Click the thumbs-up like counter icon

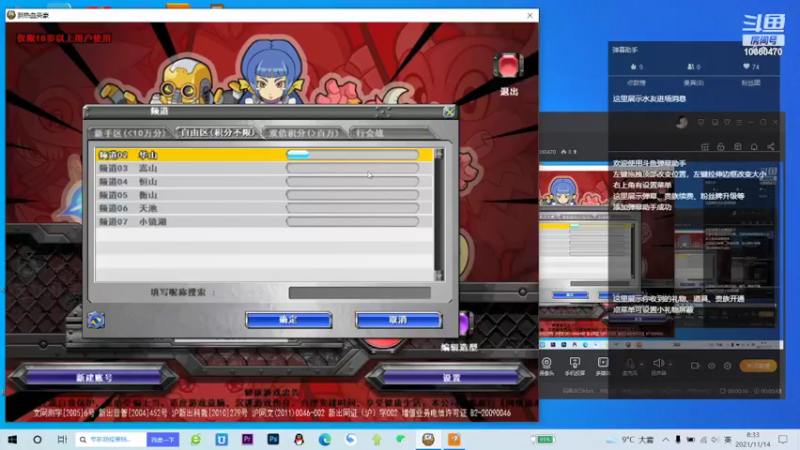tap(634, 66)
